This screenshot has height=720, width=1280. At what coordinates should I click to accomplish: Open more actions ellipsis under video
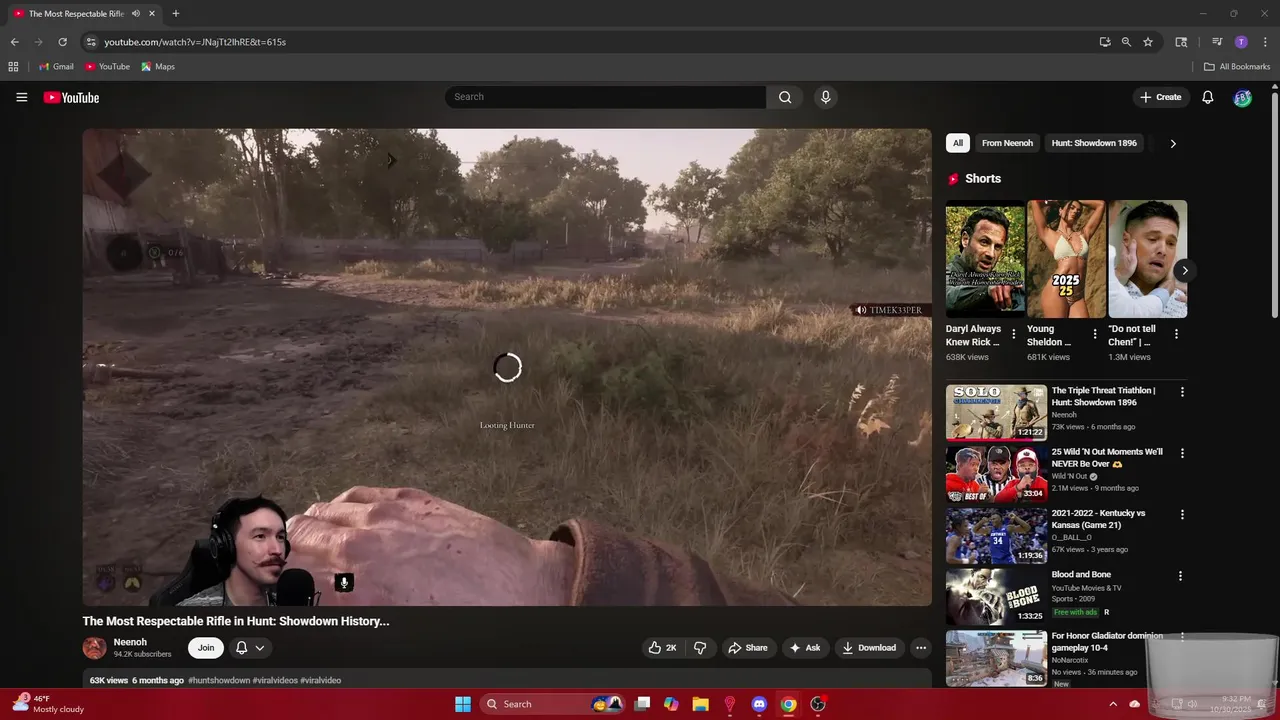click(x=921, y=648)
